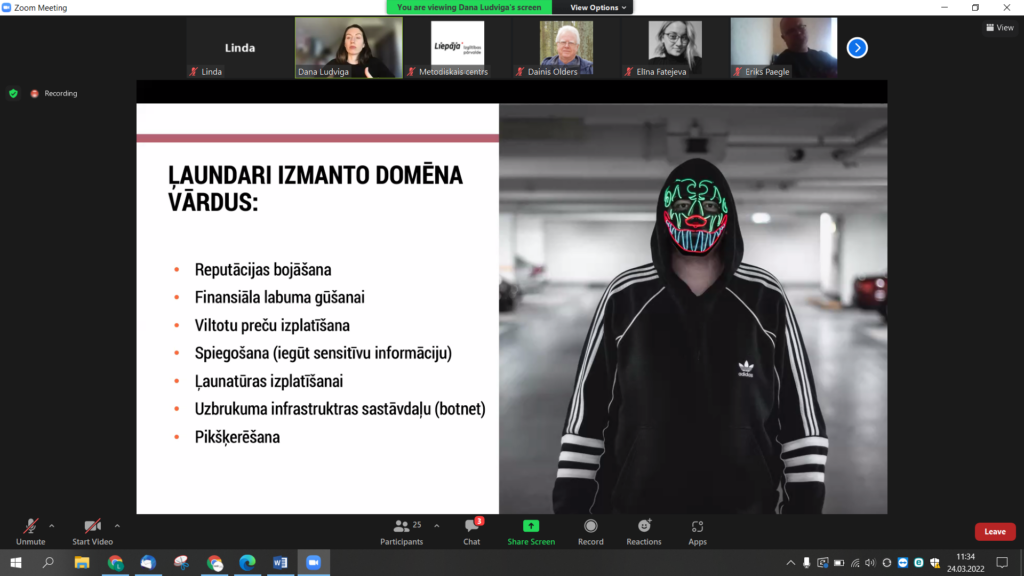Open Word from the Windows taskbar
Viewport: 1024px width, 576px height.
(280, 563)
